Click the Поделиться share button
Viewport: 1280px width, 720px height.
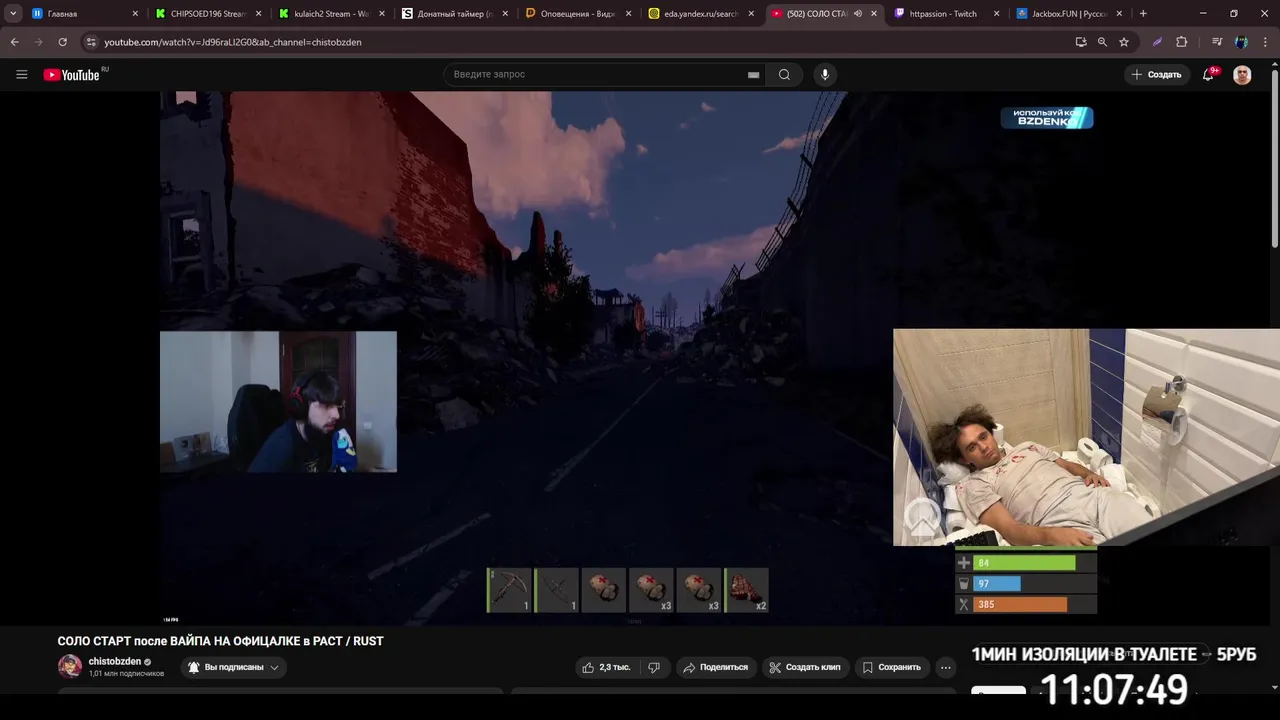[x=716, y=667]
